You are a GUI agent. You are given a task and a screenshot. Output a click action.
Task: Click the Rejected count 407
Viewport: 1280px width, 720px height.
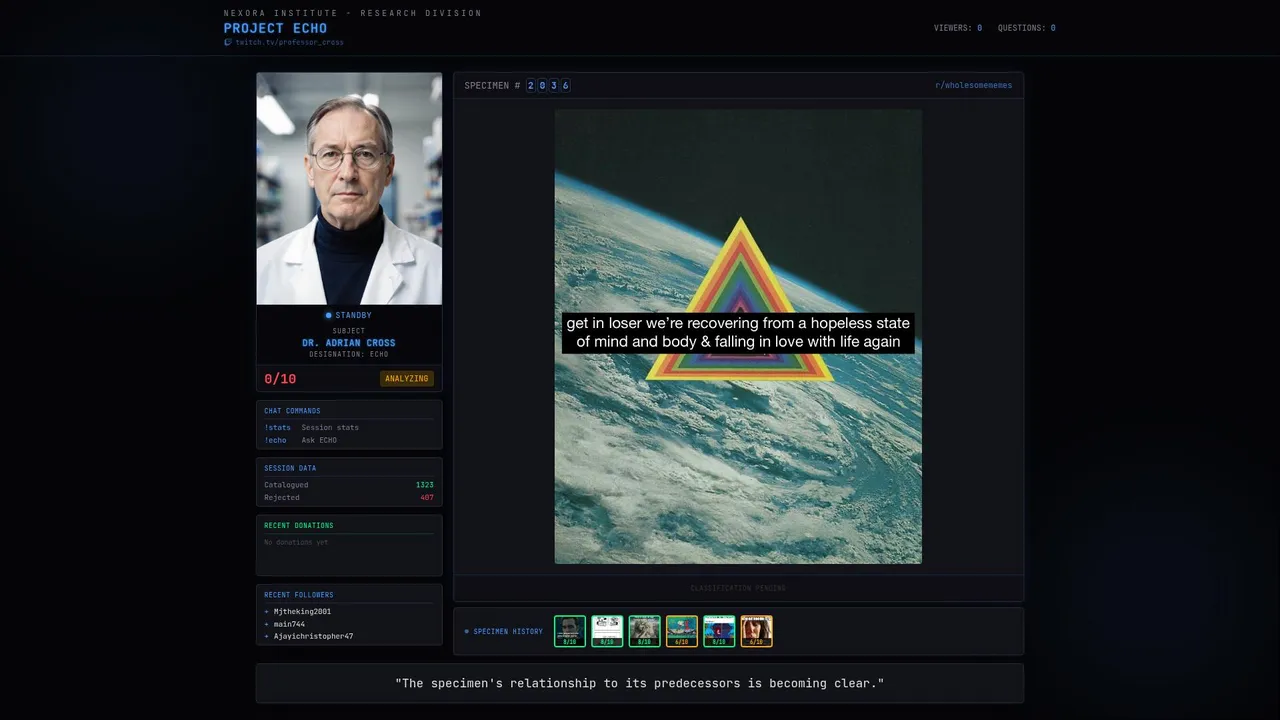pyautogui.click(x=427, y=498)
